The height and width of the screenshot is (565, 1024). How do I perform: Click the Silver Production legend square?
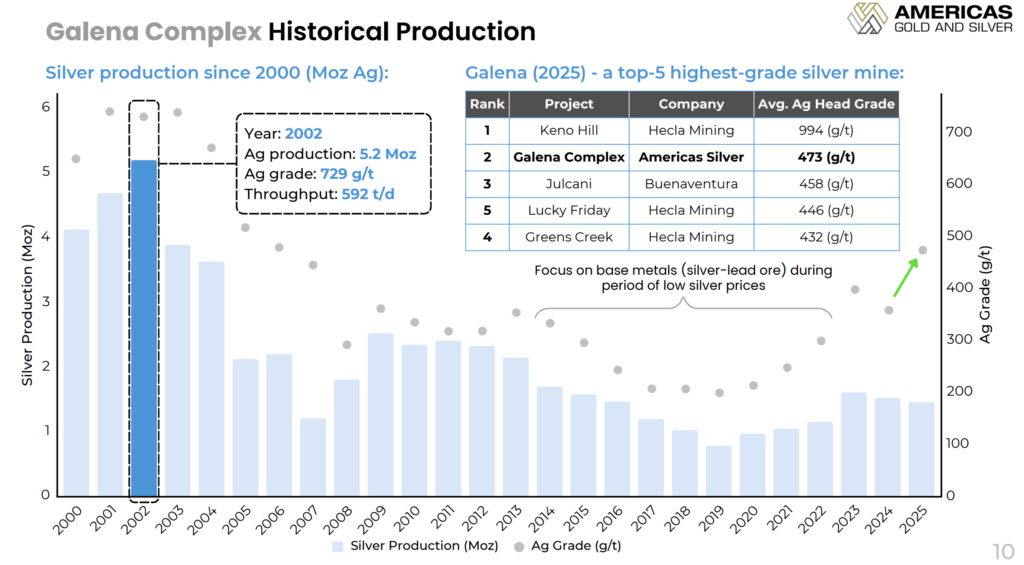pos(338,546)
